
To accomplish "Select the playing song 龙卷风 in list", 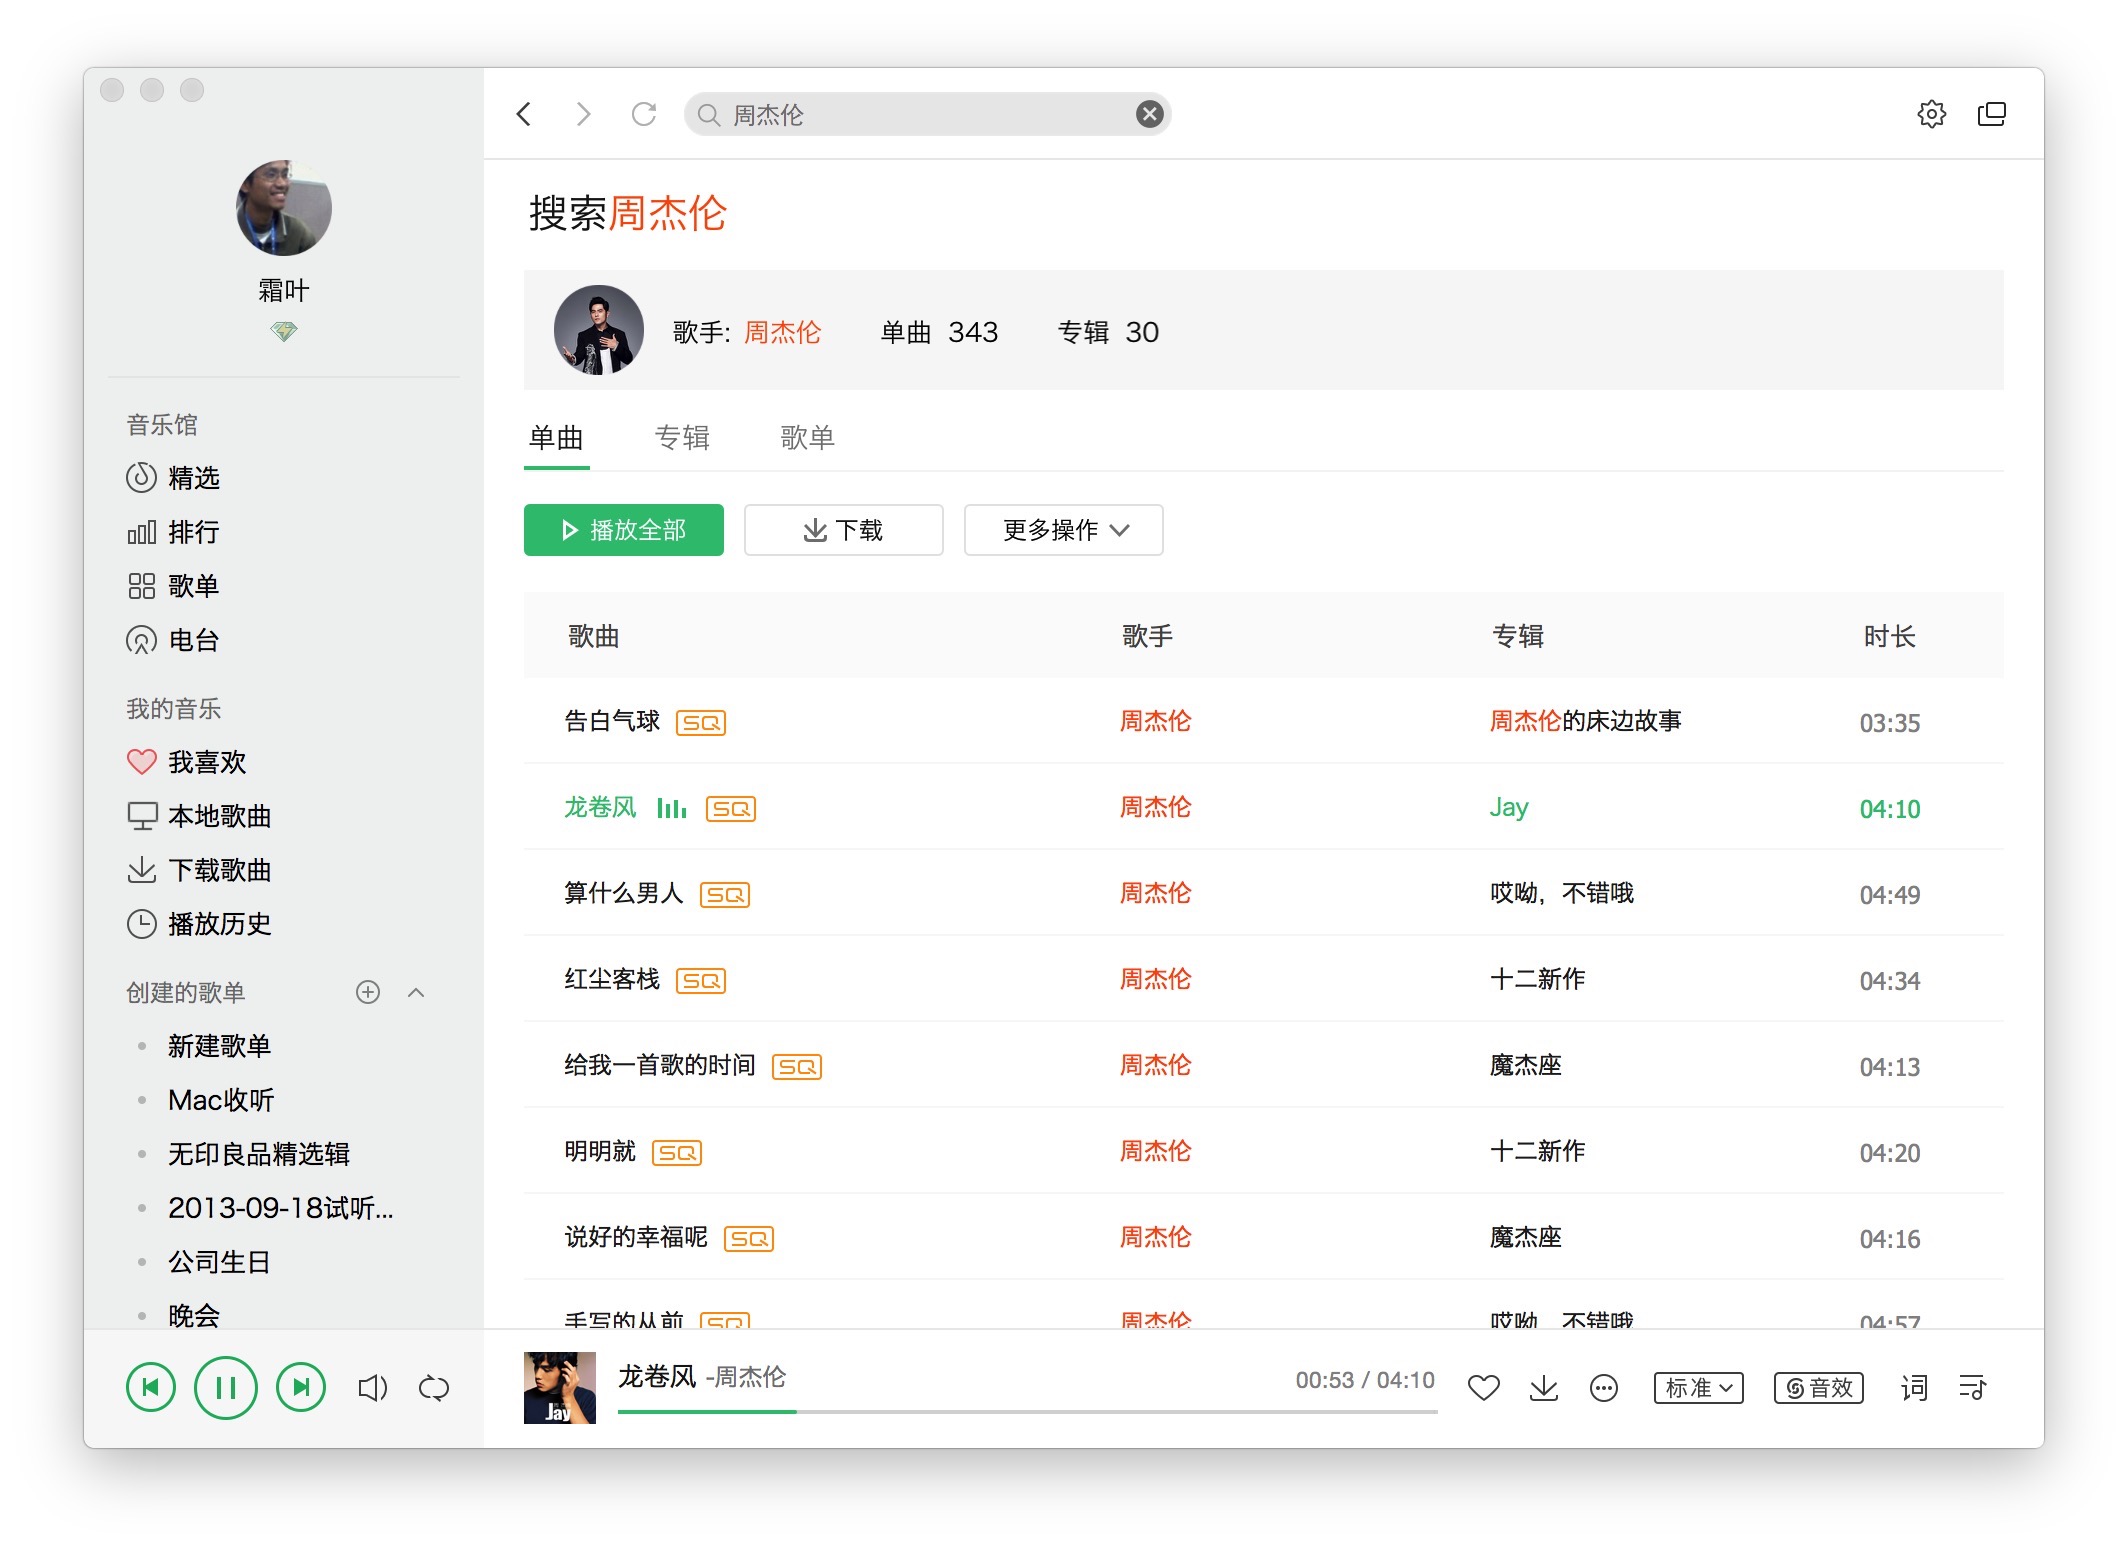I will tap(600, 807).
